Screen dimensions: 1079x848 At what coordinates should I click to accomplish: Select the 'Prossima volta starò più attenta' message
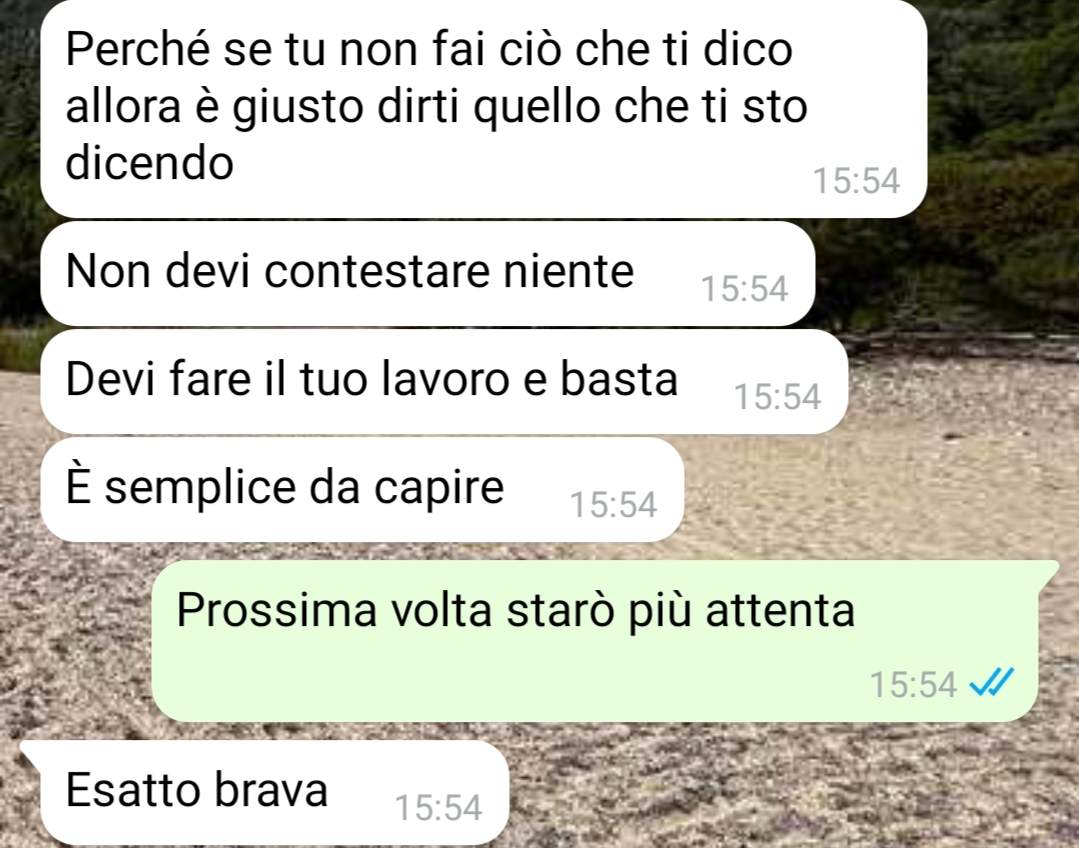coord(595,641)
